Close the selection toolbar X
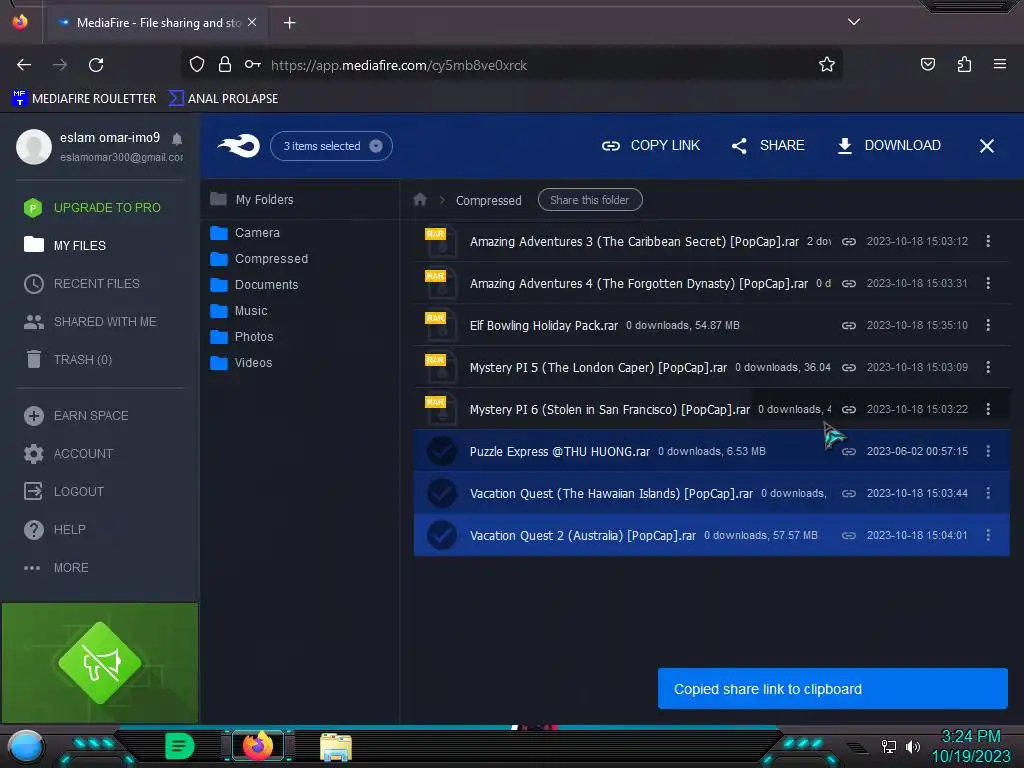Viewport: 1024px width, 768px height. [987, 146]
